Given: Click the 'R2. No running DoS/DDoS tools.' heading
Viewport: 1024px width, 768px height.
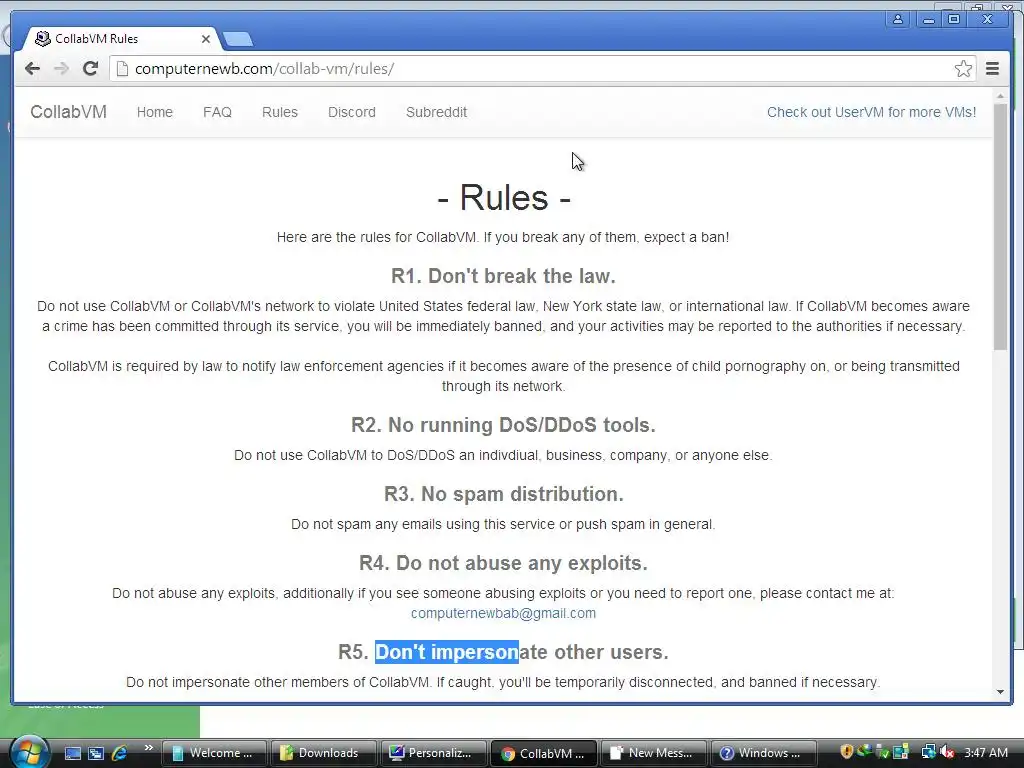Looking at the screenshot, I should [504, 425].
